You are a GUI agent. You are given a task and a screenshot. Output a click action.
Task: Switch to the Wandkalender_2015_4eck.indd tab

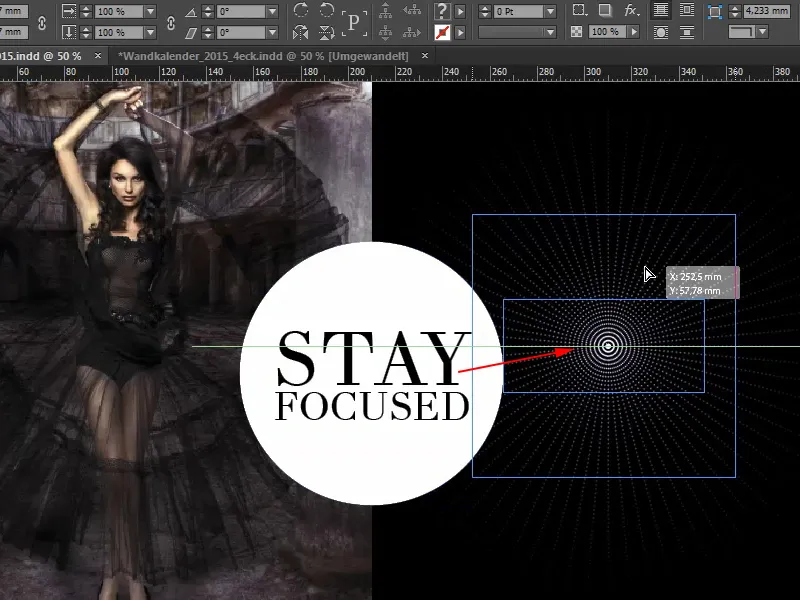click(263, 56)
